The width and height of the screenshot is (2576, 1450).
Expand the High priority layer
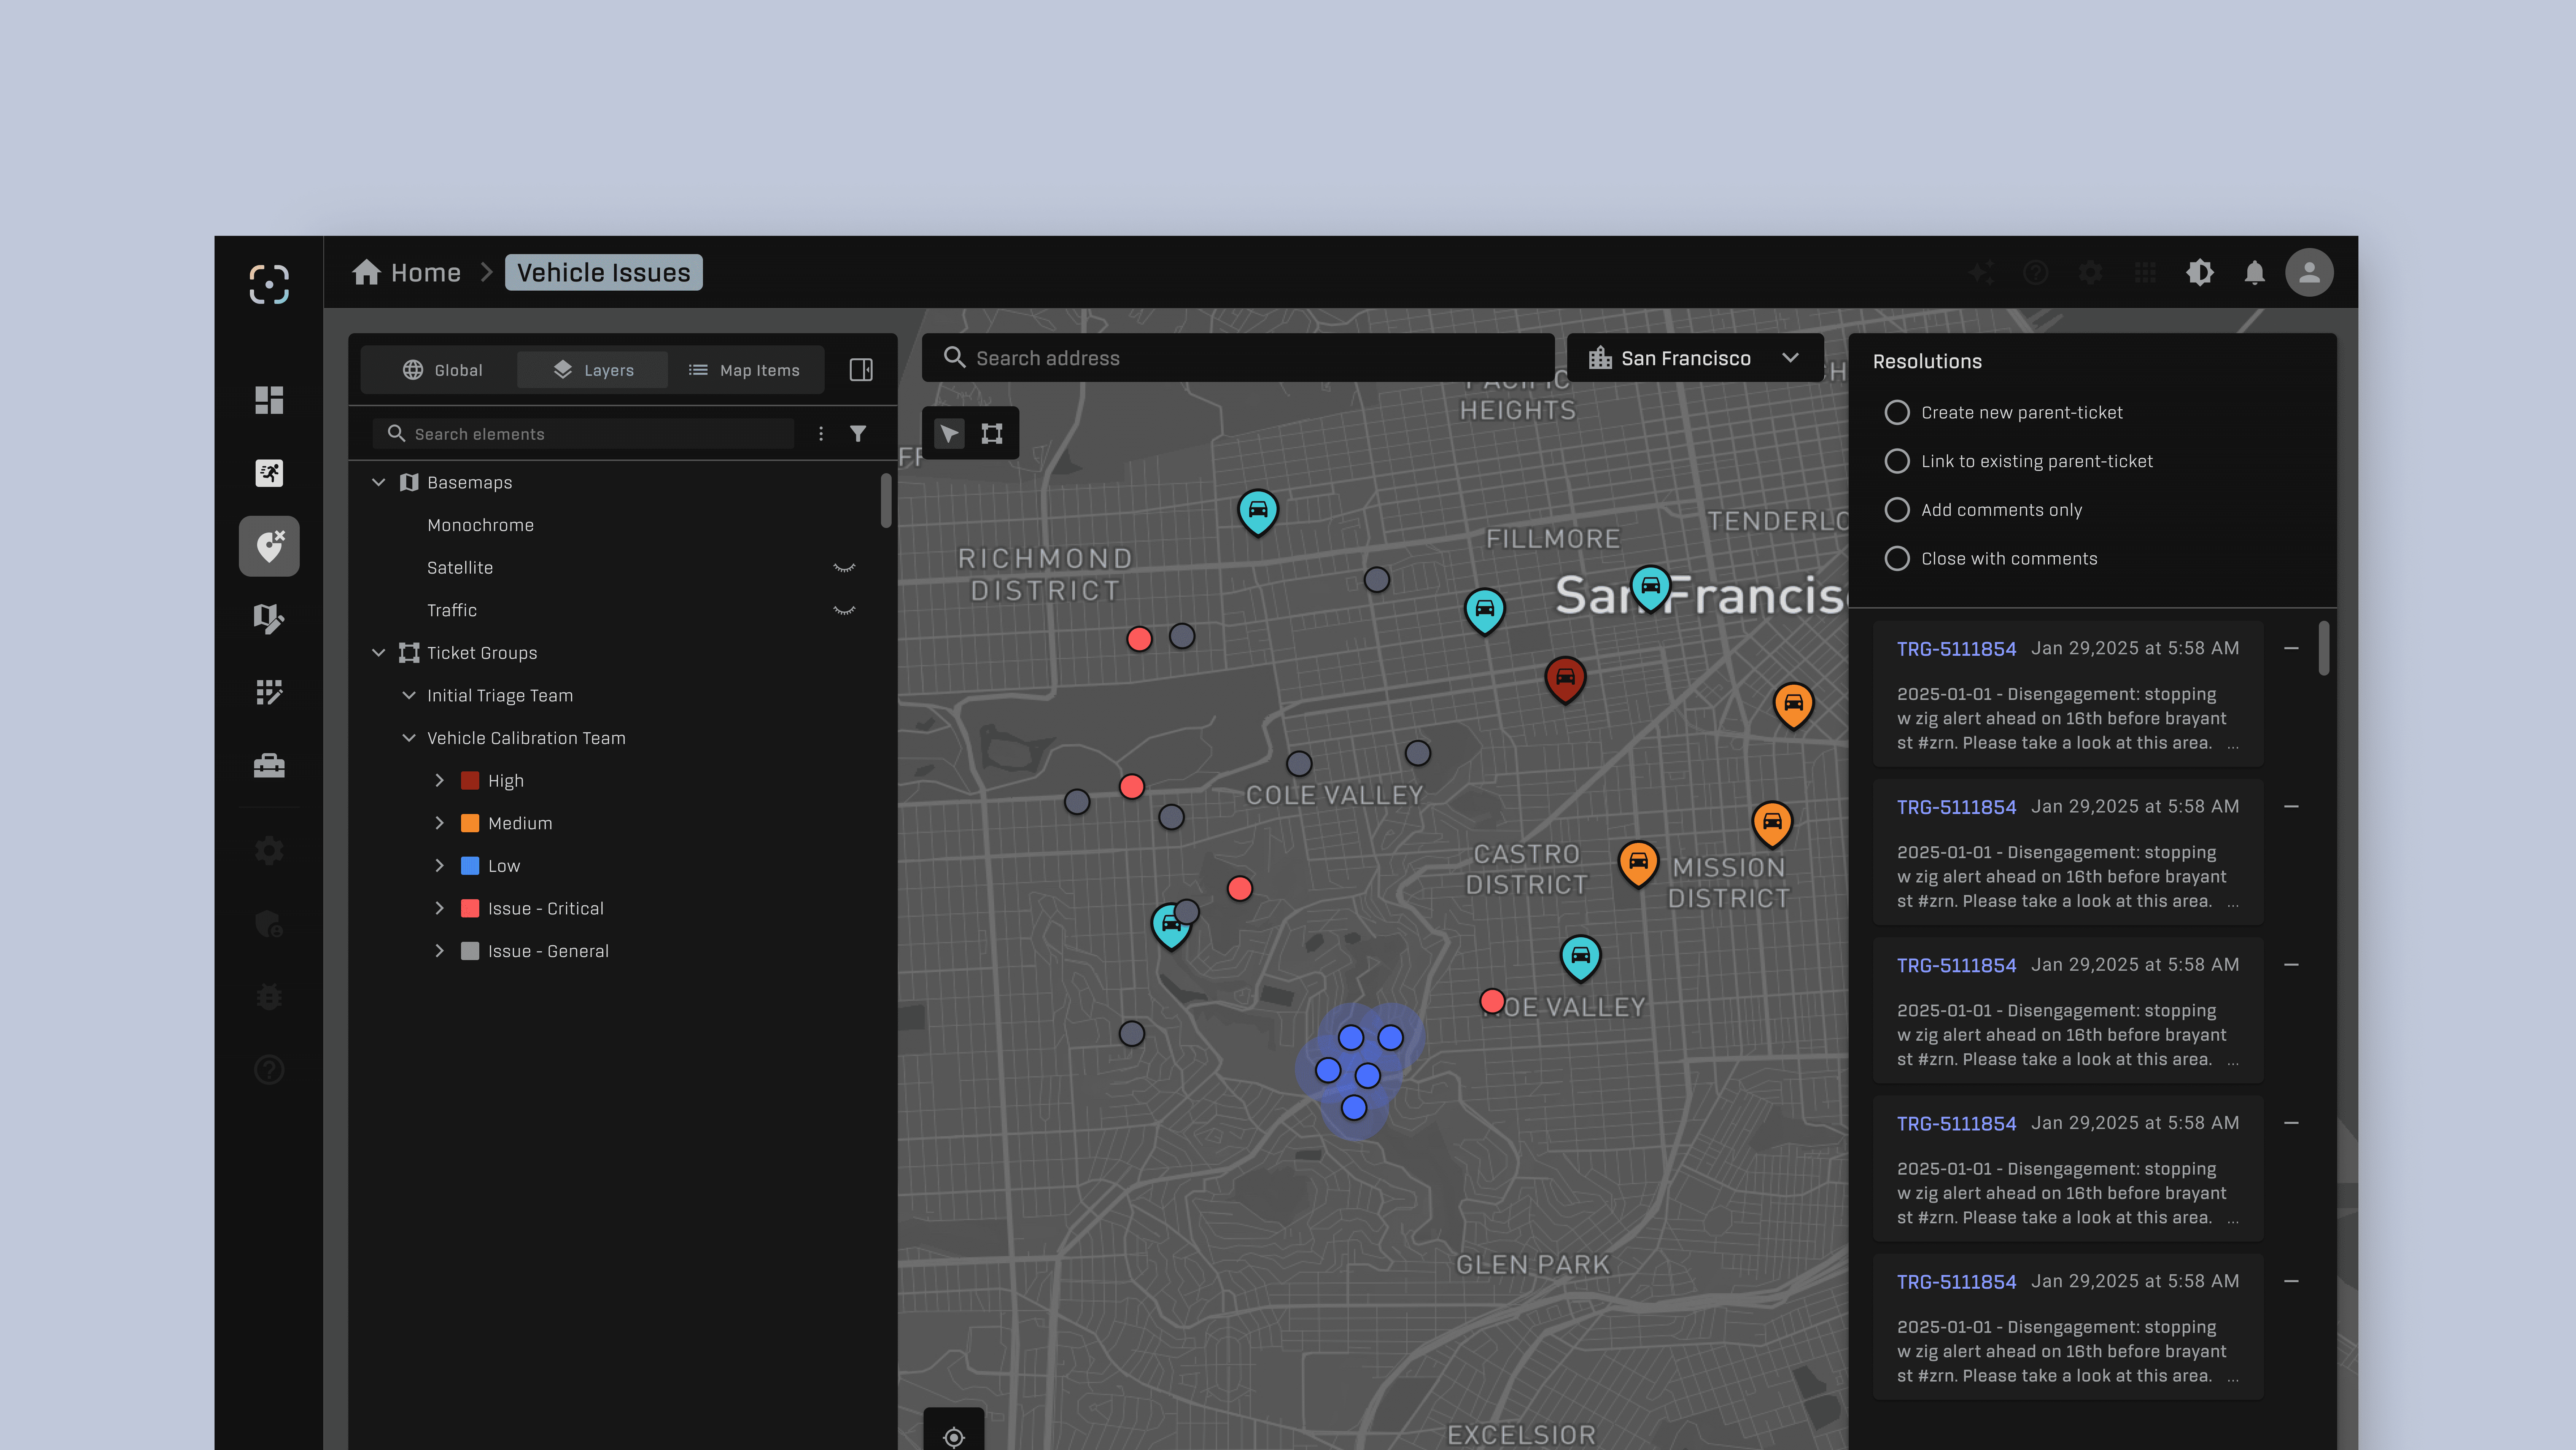point(439,780)
